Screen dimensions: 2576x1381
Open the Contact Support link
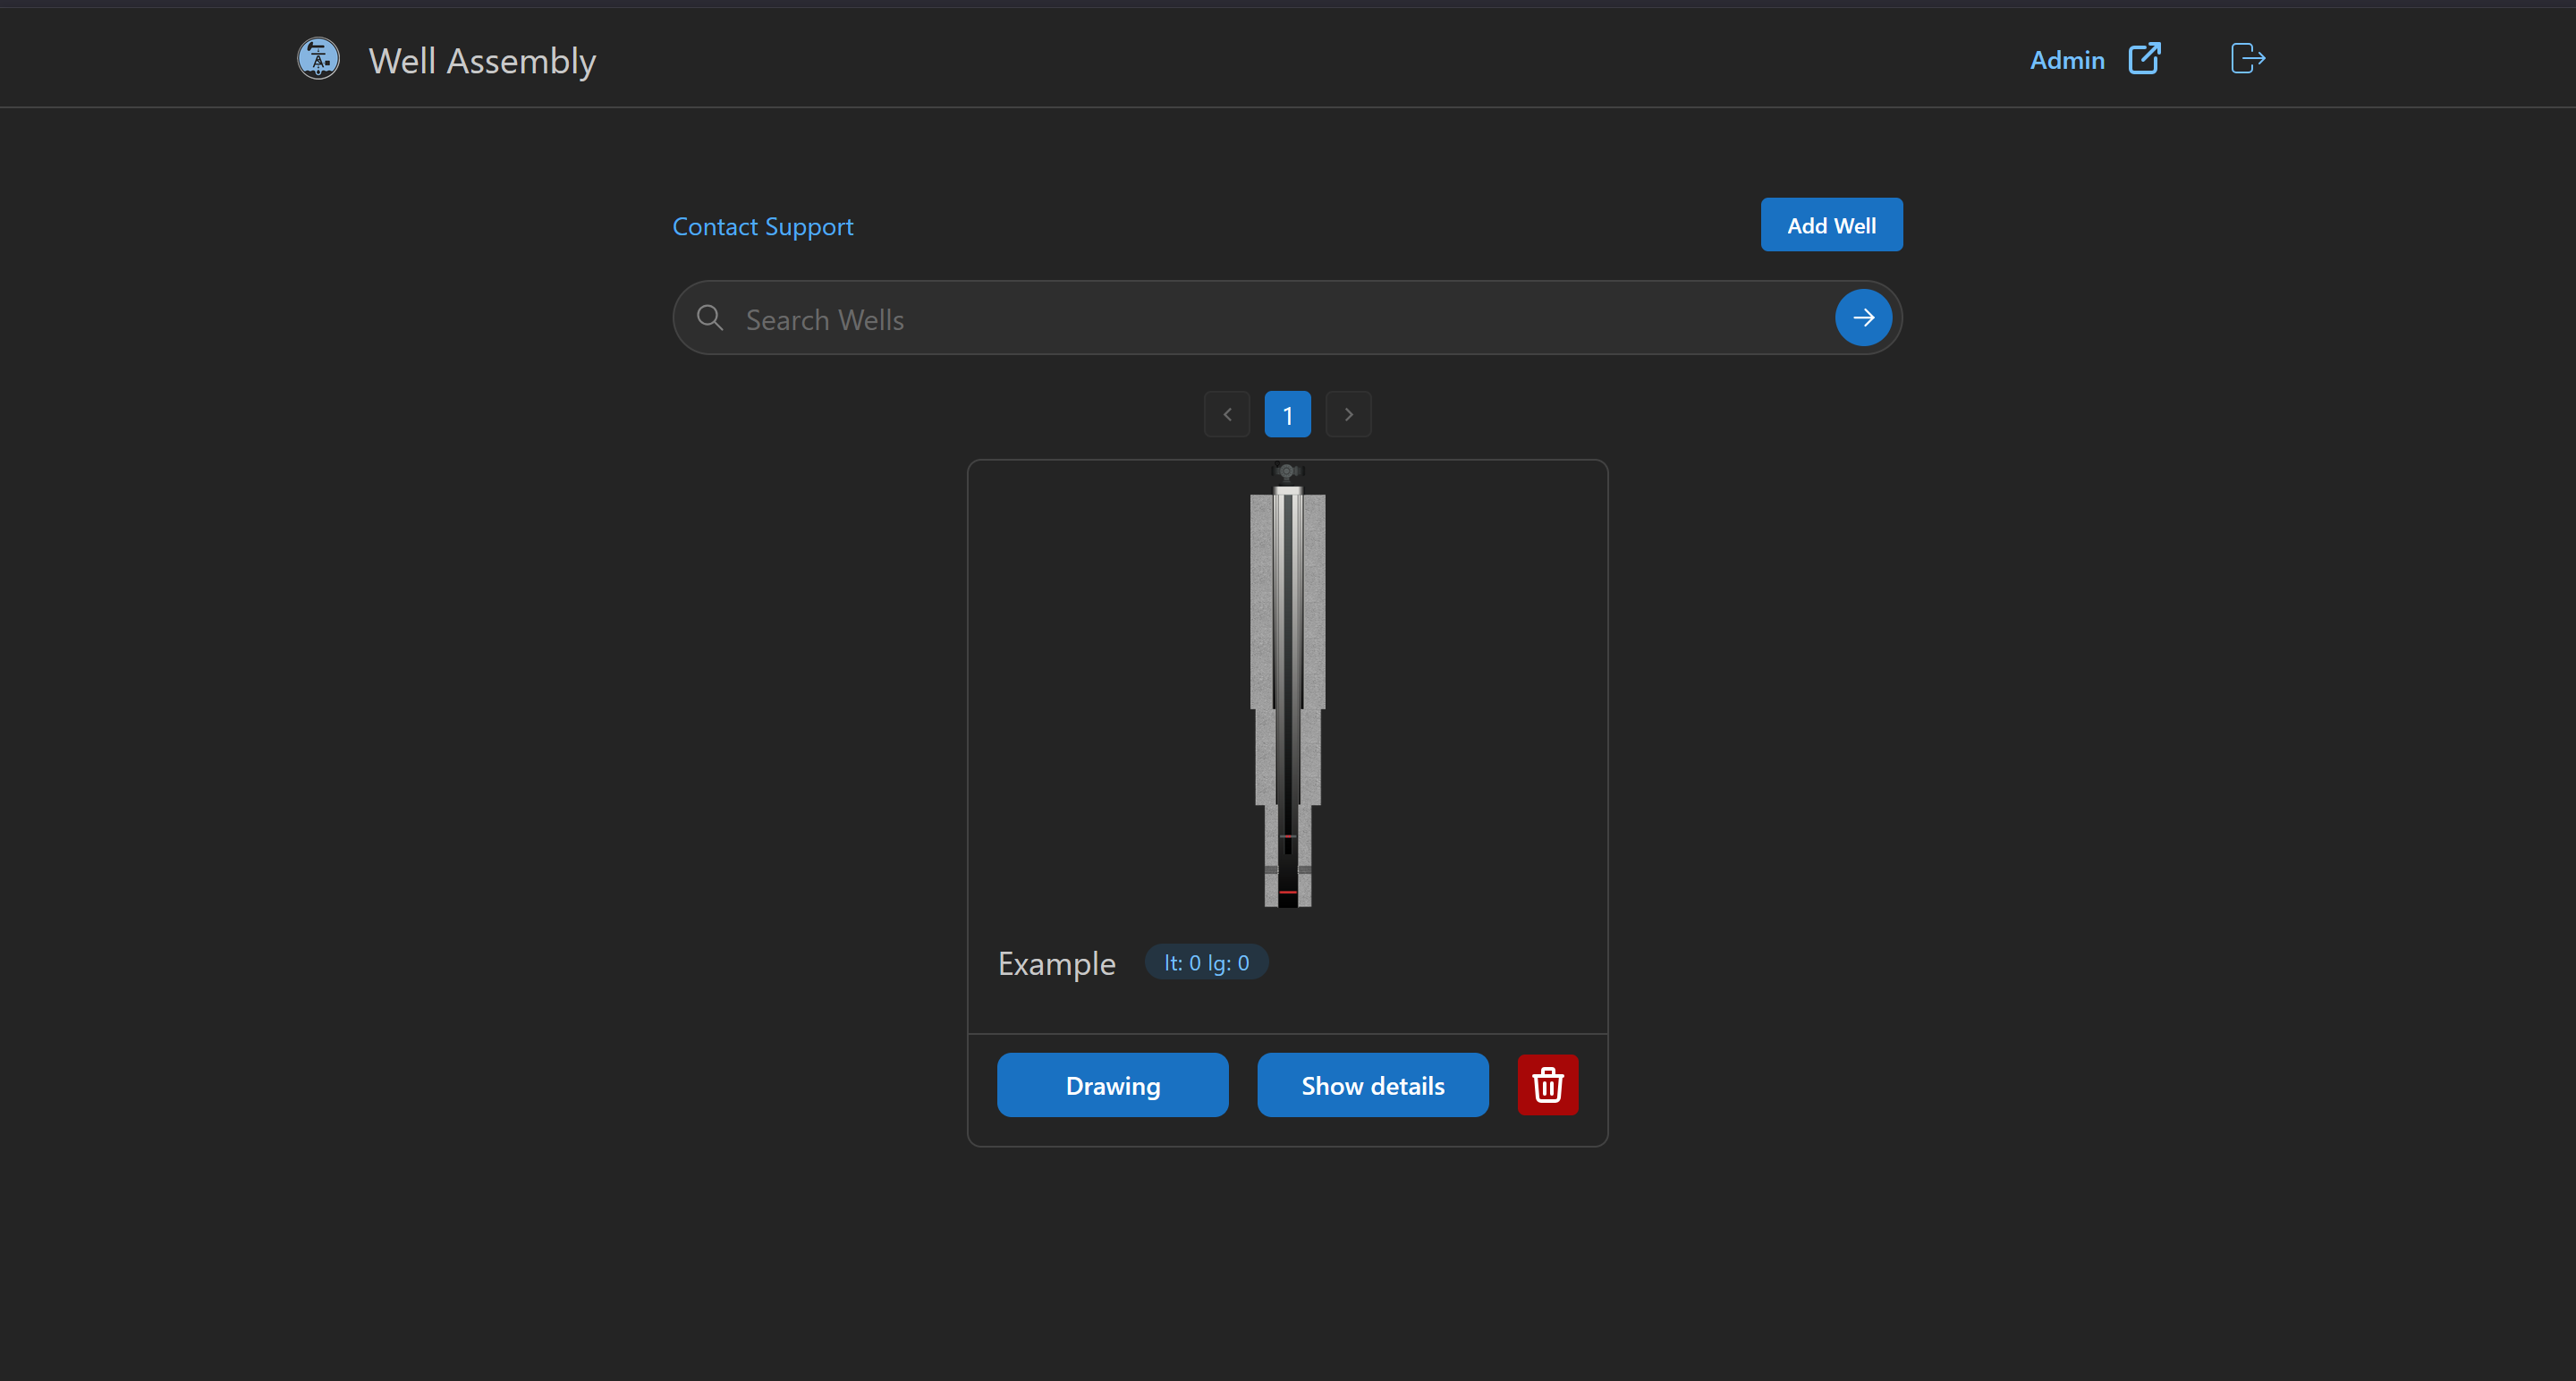click(762, 226)
